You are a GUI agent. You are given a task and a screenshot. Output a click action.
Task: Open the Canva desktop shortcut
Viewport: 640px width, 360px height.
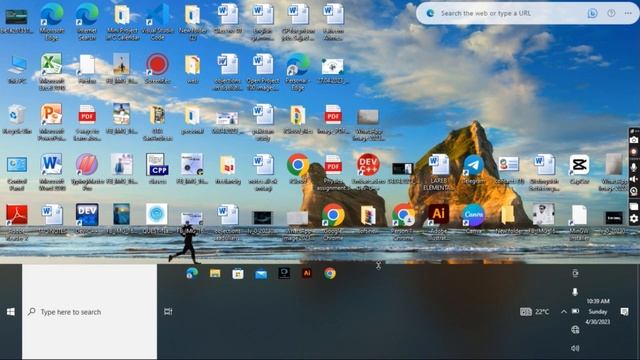[473, 219]
